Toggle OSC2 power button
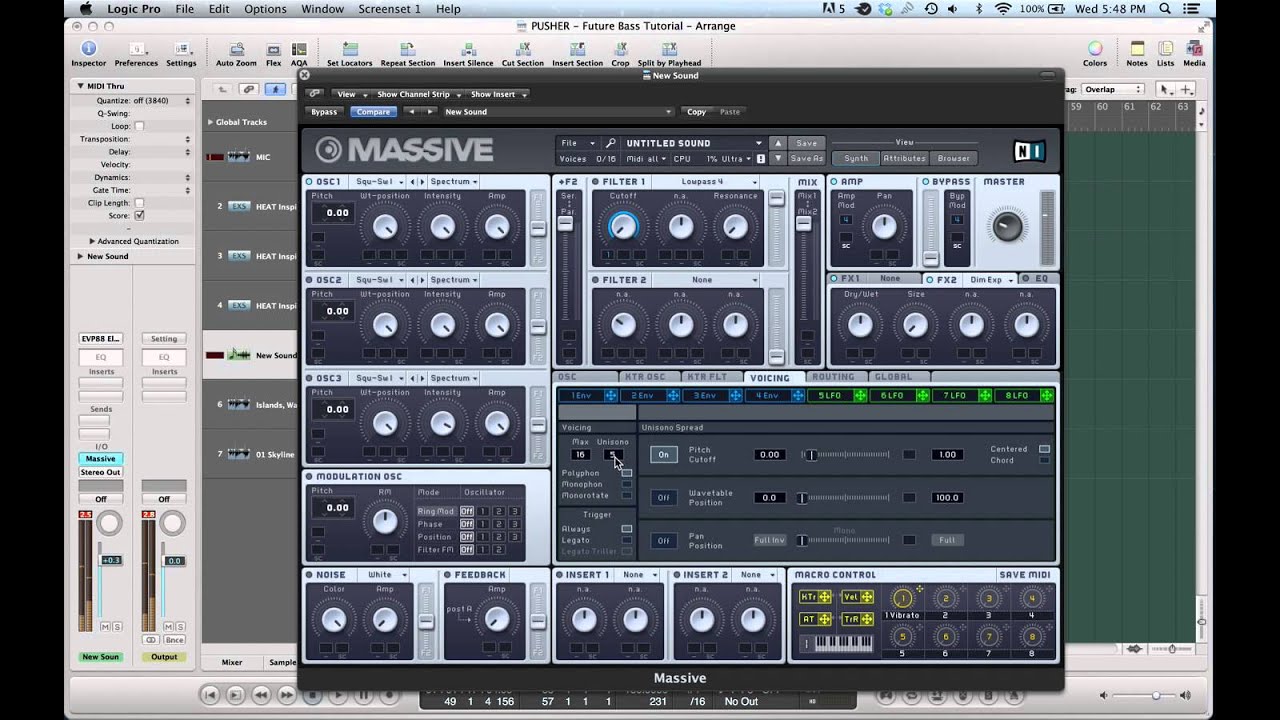Screen dimensions: 1280x720 pos(309,280)
